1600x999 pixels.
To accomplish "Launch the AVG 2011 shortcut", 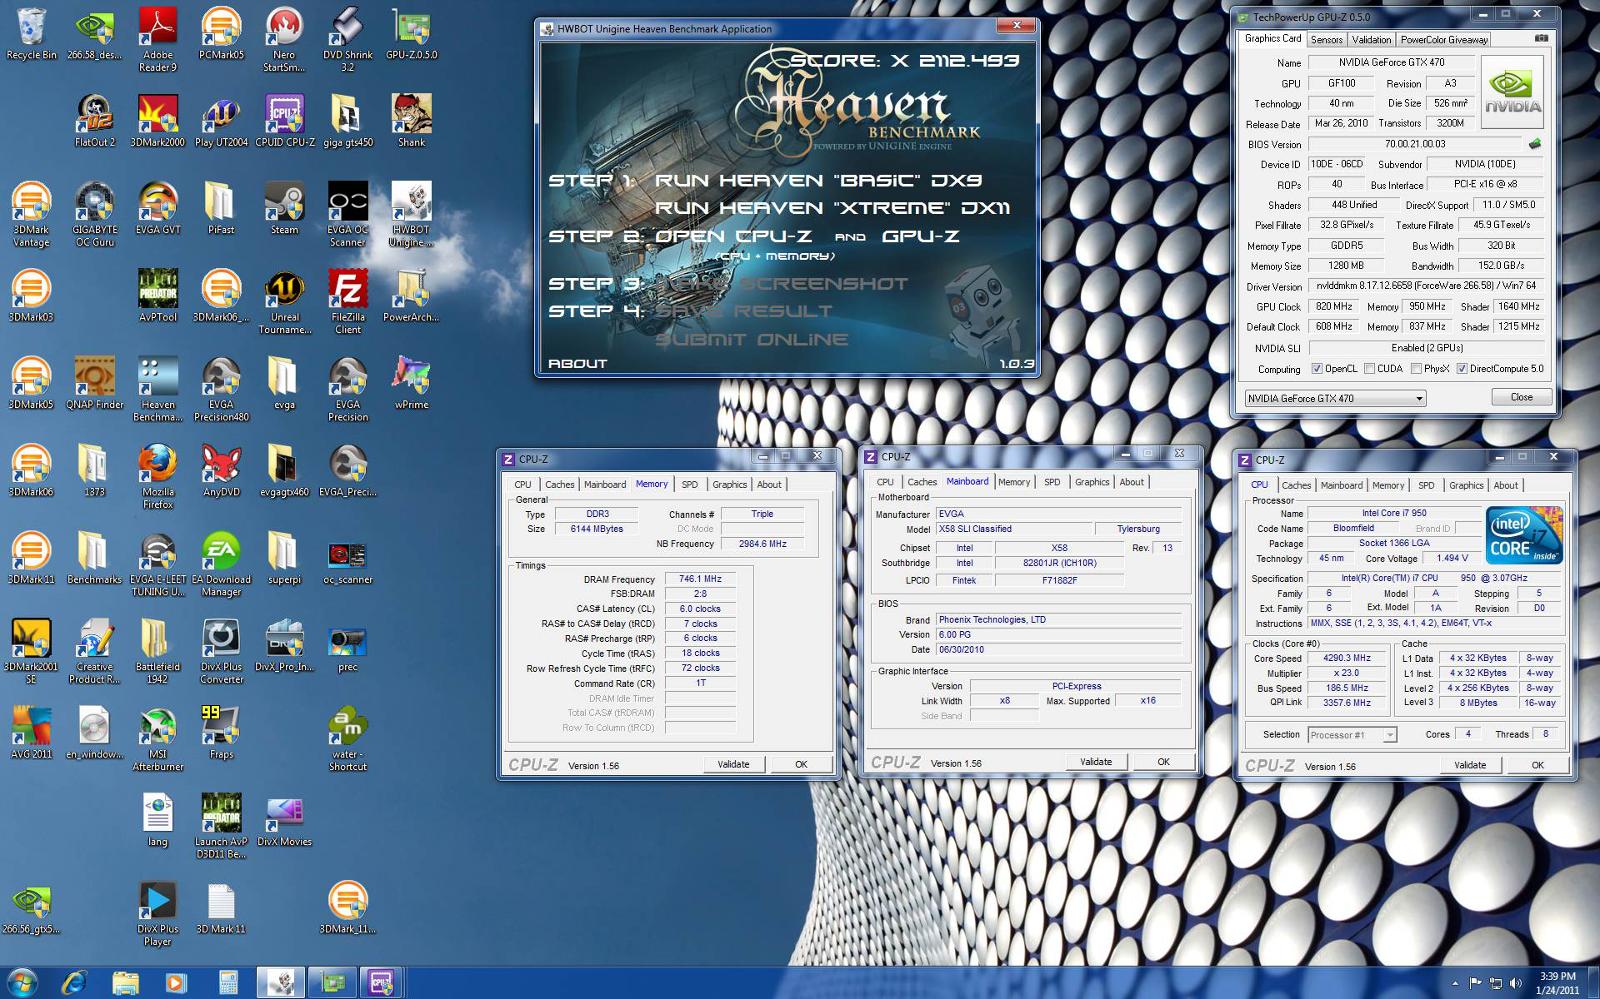I will tap(31, 733).
